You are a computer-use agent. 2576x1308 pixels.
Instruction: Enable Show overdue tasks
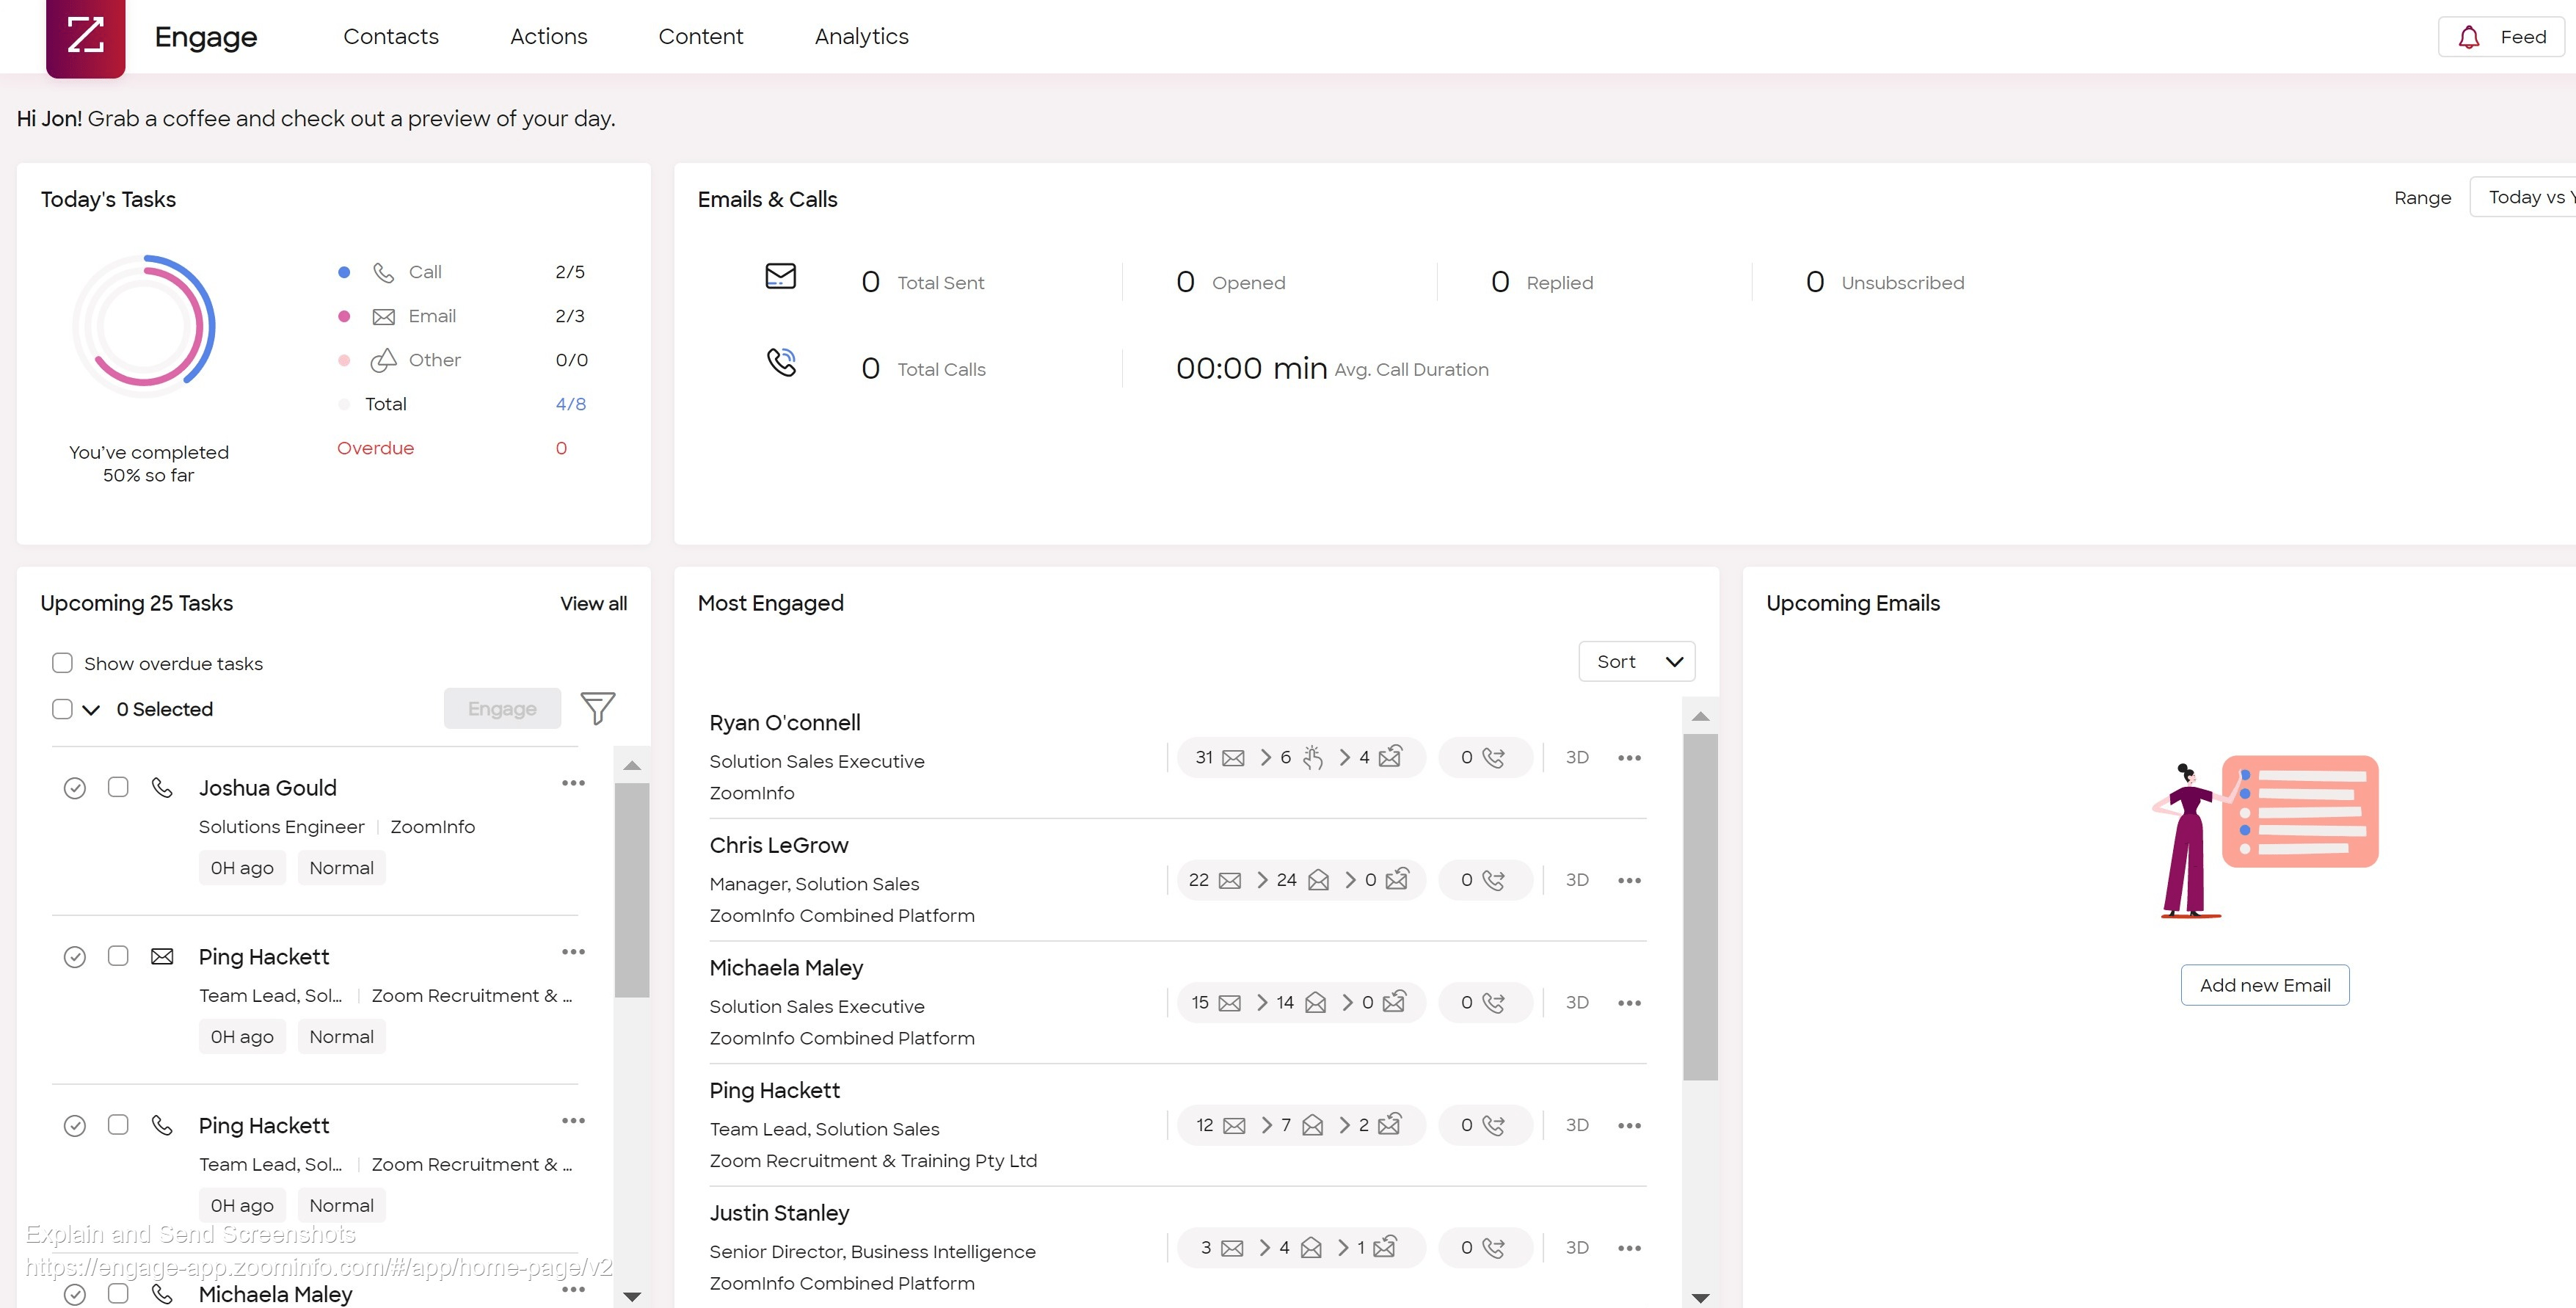62,663
